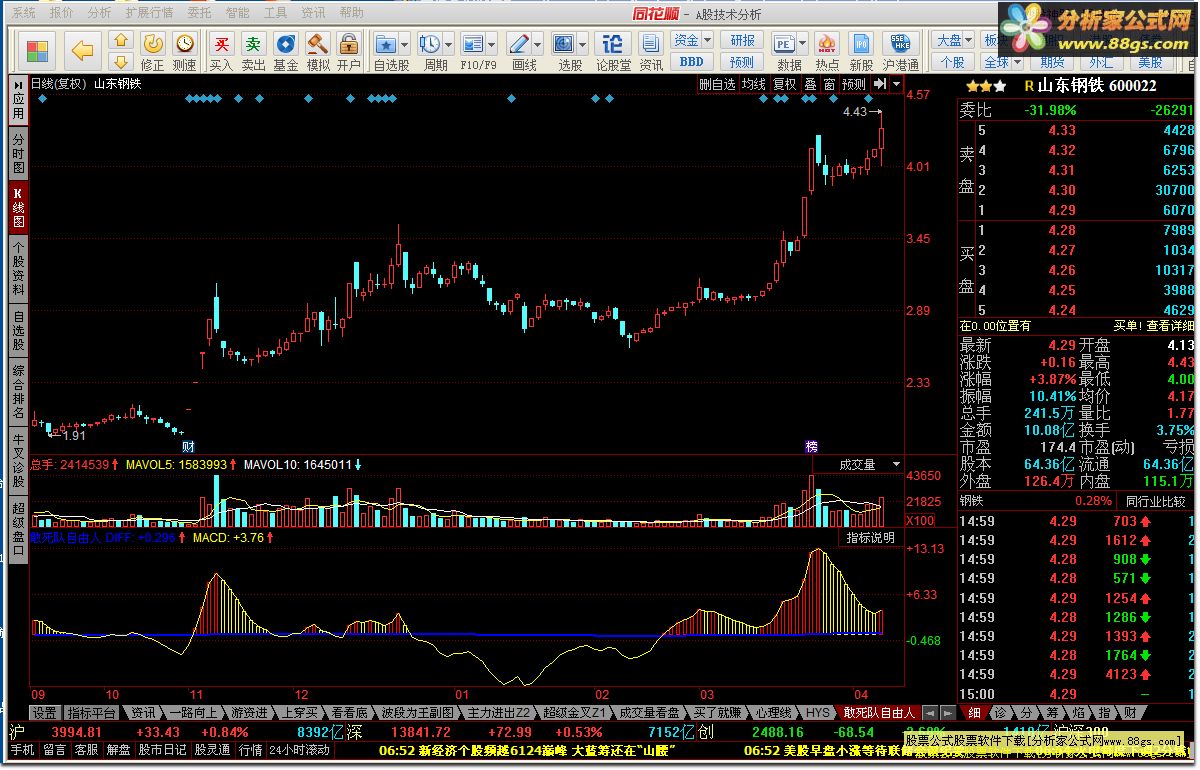
Task: Click the page-down arrow icon
Action: 121,62
